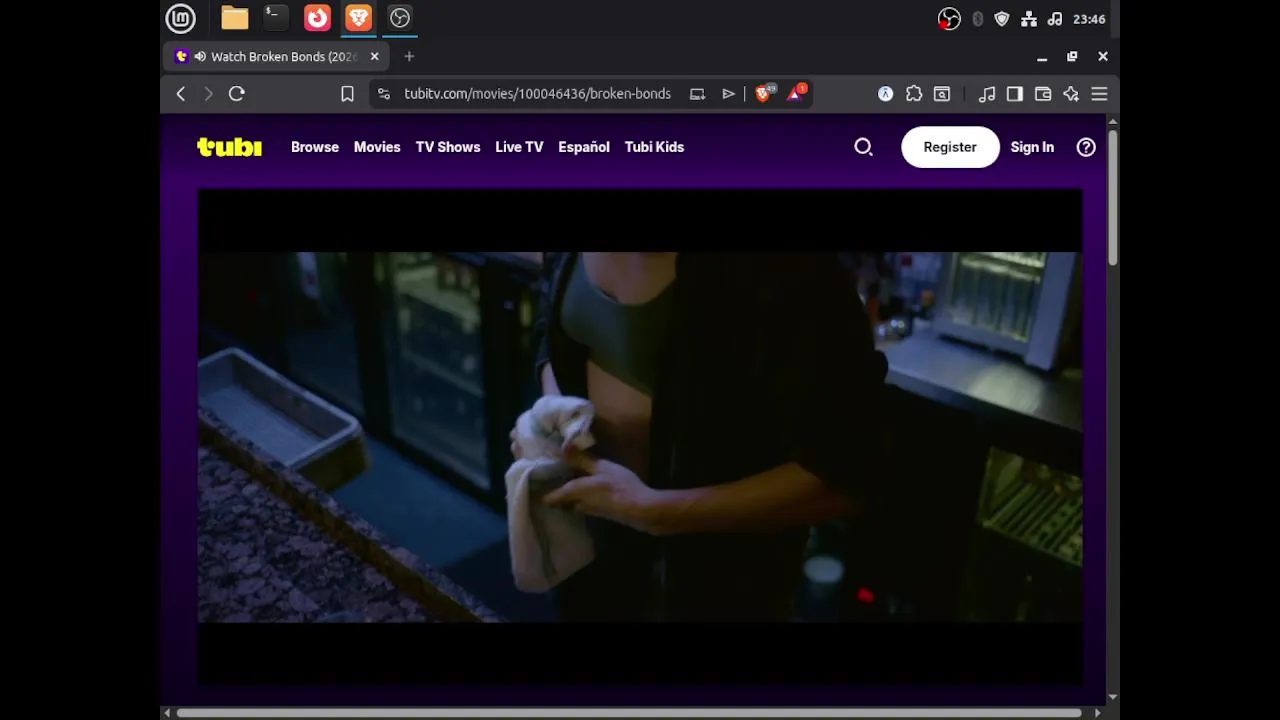Open Brave Rewards triangle icon
The height and width of the screenshot is (720, 1280).
click(797, 94)
